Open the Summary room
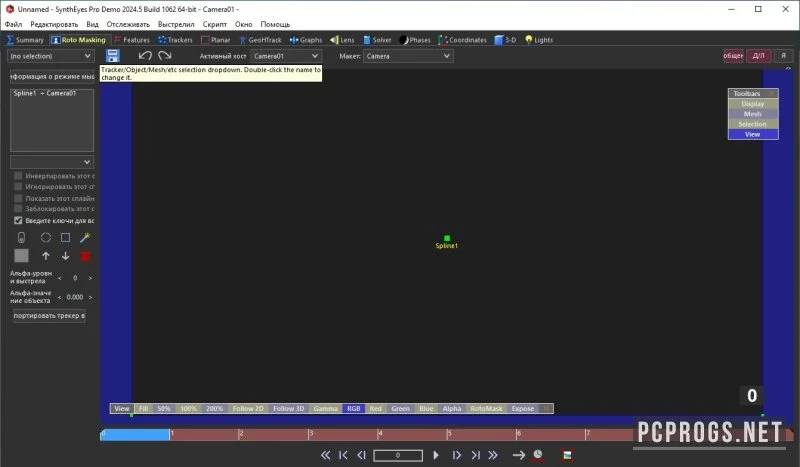800x467 pixels. pyautogui.click(x=26, y=40)
